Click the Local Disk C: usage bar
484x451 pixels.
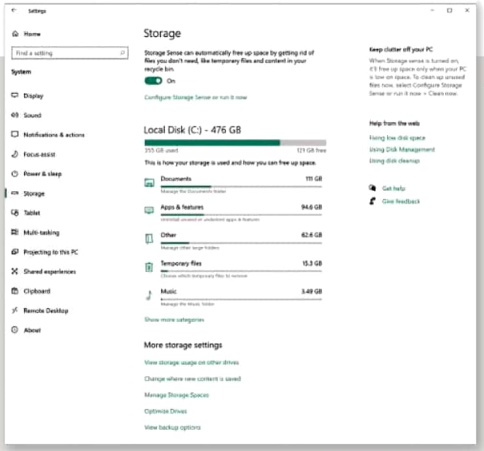[x=235, y=143]
